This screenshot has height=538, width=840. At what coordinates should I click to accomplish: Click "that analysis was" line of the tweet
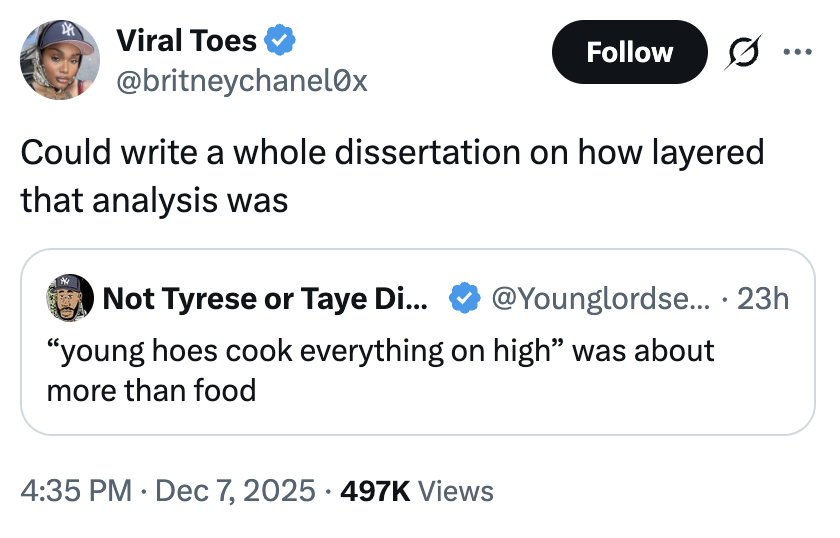click(x=154, y=200)
